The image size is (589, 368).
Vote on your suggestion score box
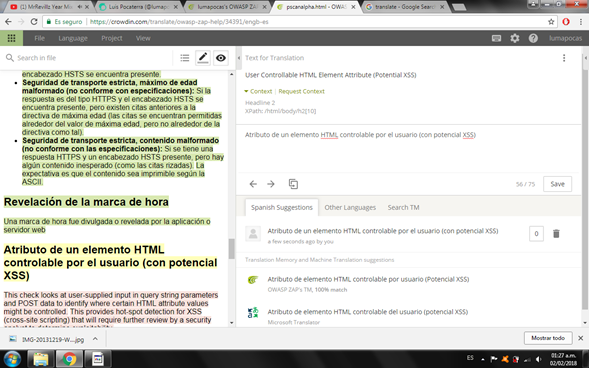click(536, 234)
